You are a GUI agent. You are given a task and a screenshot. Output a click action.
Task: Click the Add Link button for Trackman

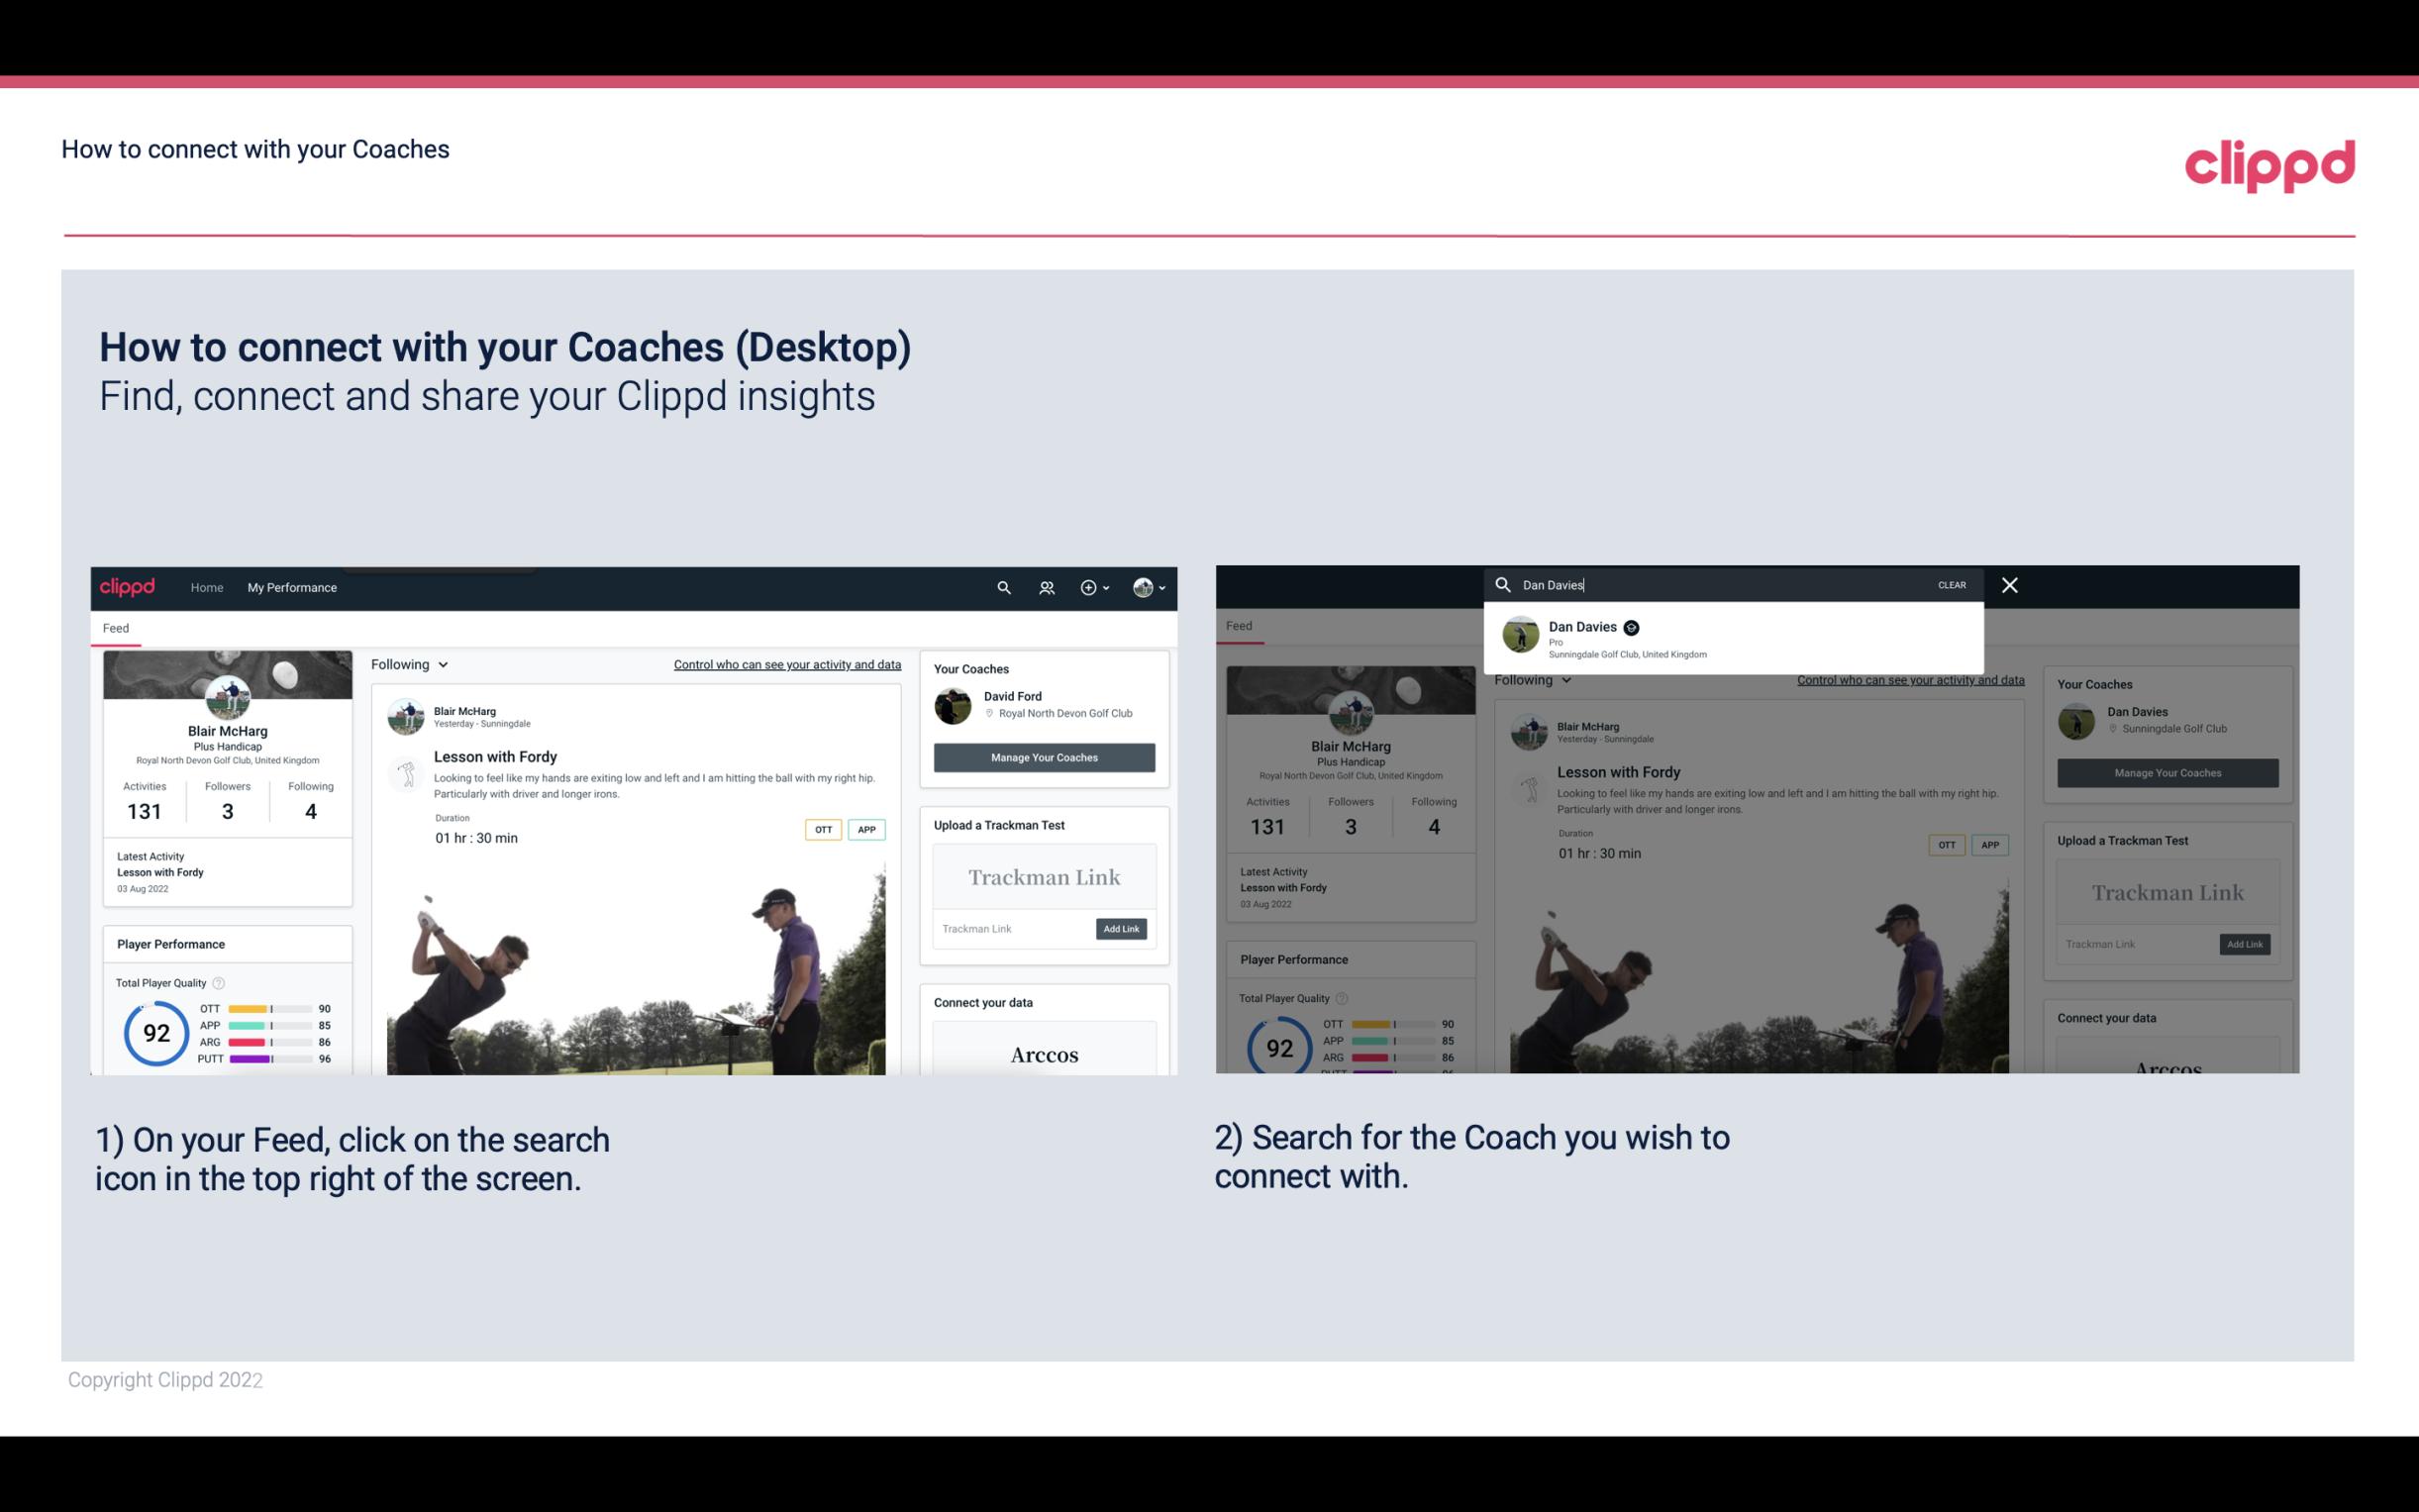point(1120,929)
